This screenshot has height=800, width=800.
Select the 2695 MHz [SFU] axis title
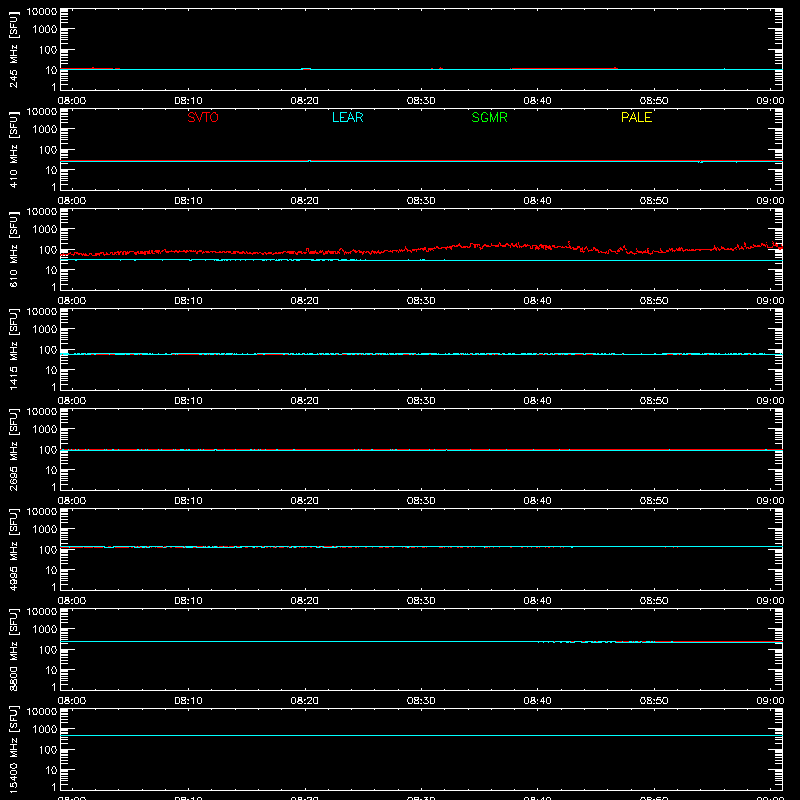(14, 449)
